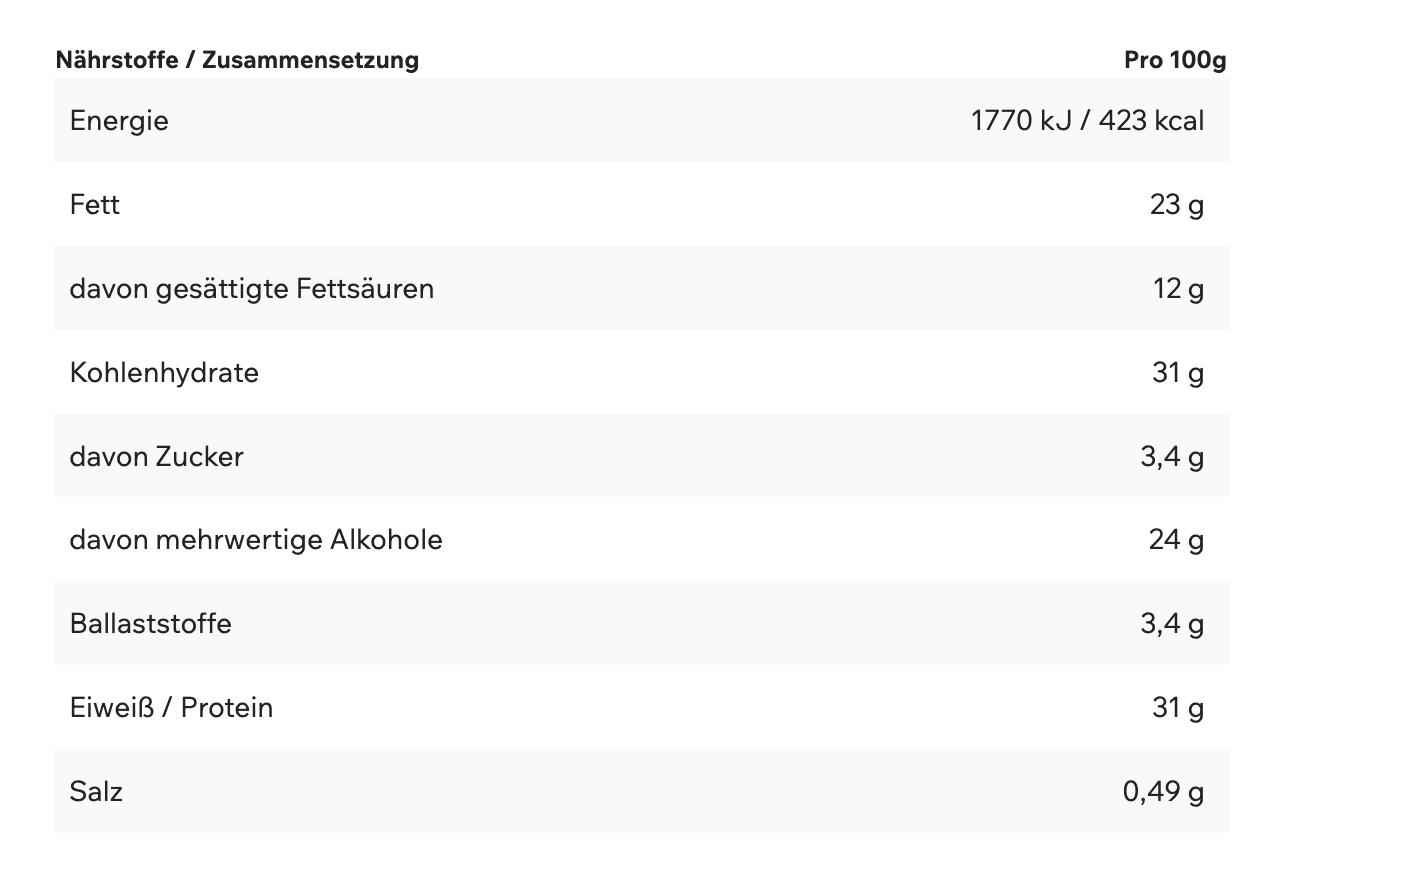Select the davon gesättigte Fettsäuren label
Image resolution: width=1410 pixels, height=882 pixels.
(252, 289)
